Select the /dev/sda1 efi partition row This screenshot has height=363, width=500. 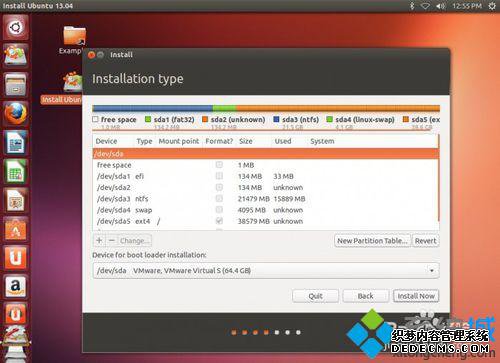click(266, 176)
